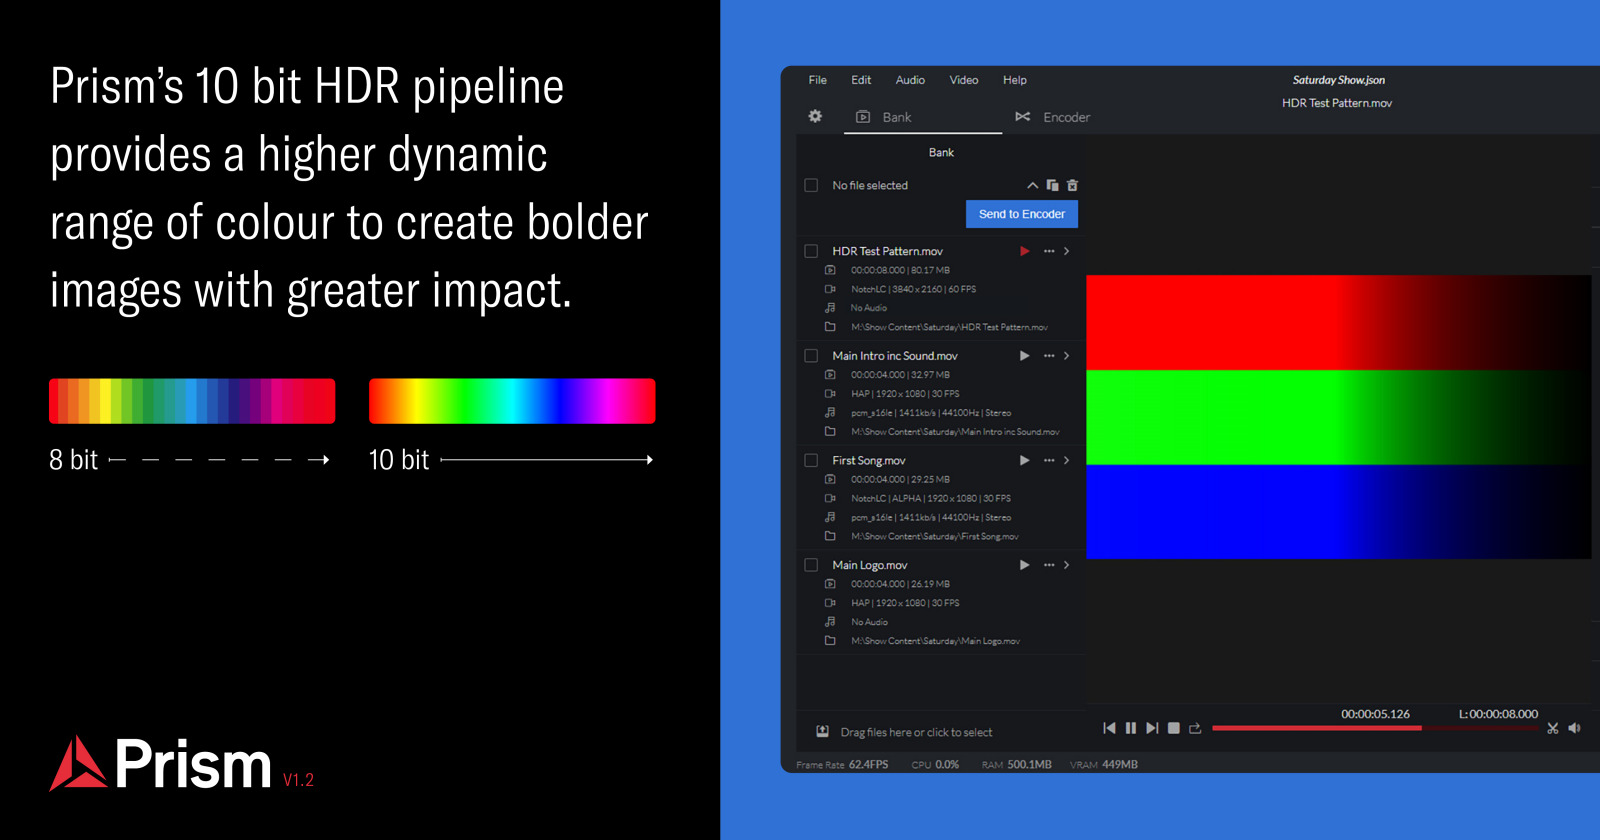Click the copy files icon in Bank

click(x=1052, y=186)
